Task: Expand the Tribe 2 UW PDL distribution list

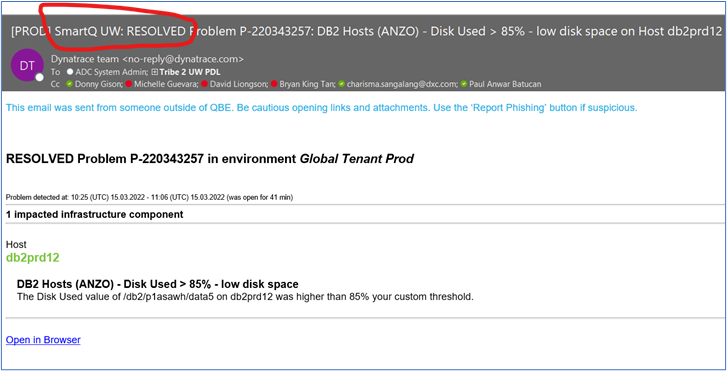Action: pyautogui.click(x=155, y=72)
